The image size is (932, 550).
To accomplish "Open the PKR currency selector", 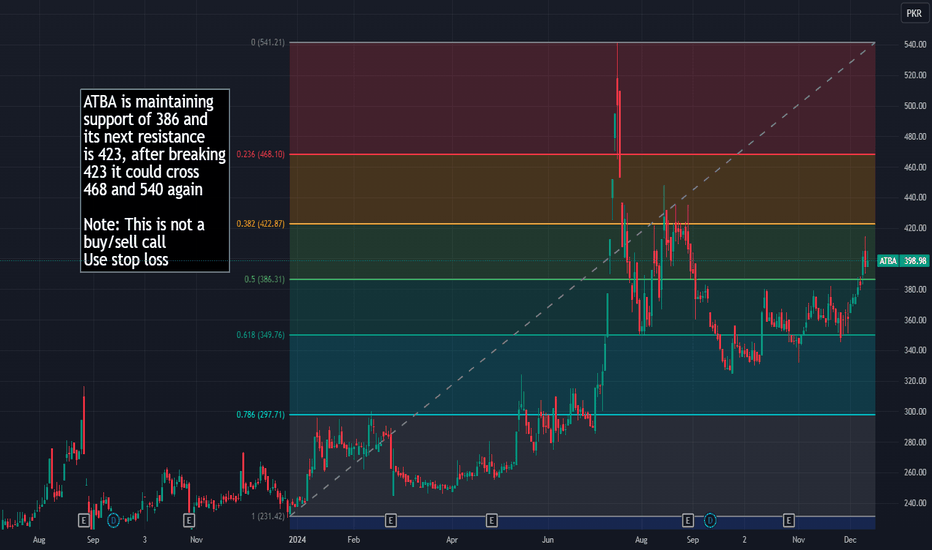I will 914,13.
